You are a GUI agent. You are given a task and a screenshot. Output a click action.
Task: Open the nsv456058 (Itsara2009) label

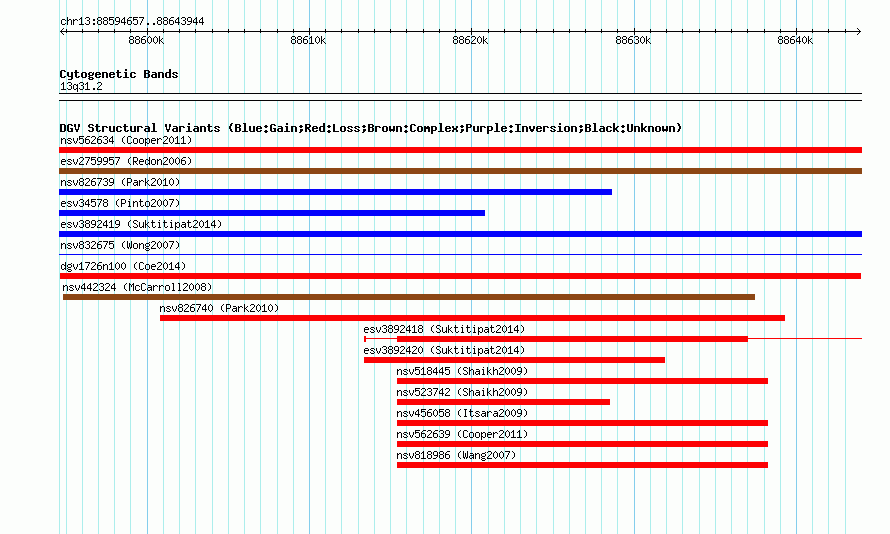point(462,413)
